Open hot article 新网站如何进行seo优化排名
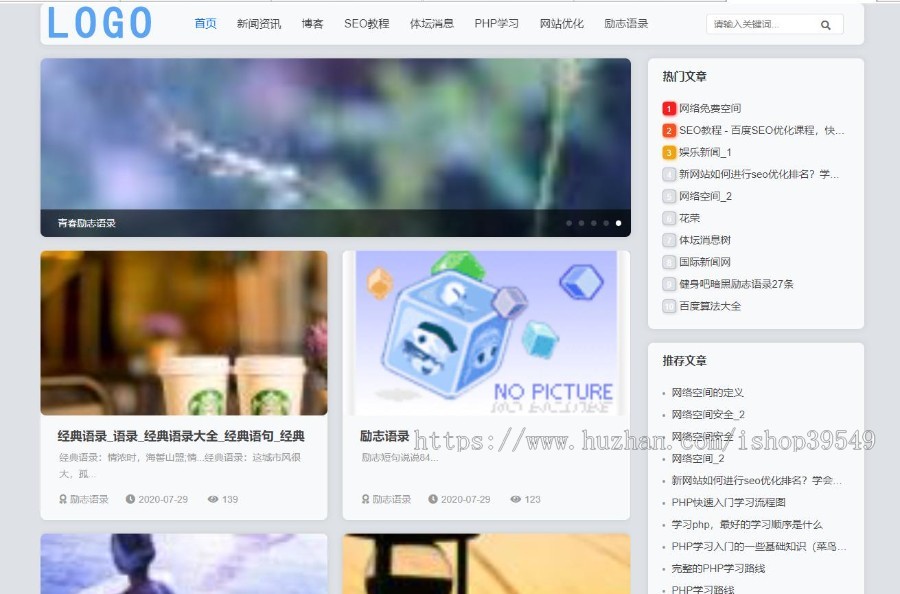 tap(759, 174)
